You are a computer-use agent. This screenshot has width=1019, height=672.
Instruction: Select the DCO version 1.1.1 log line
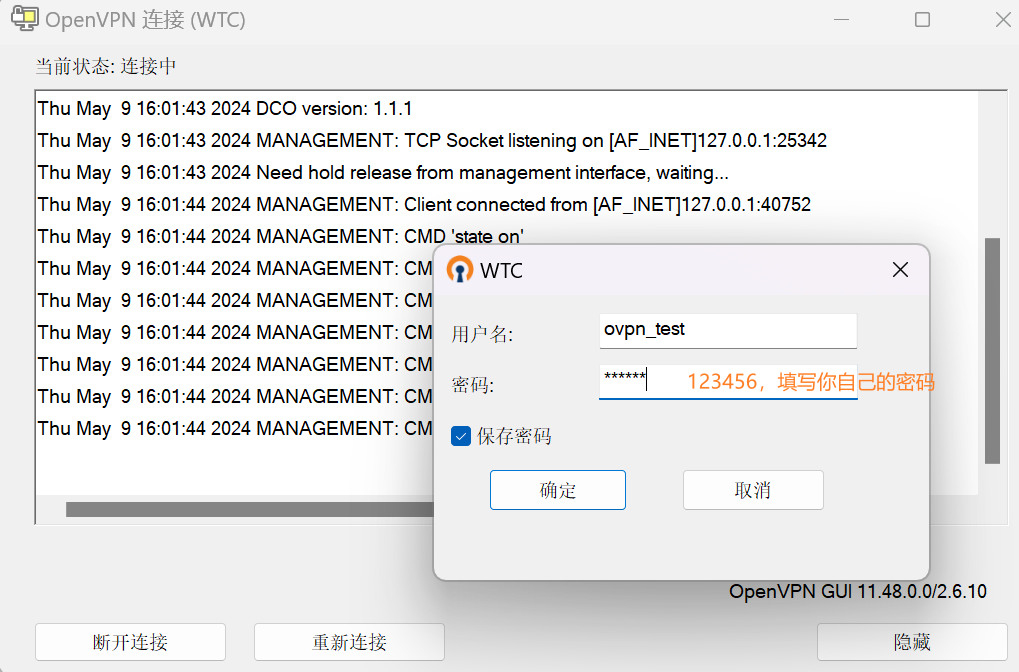point(225,108)
